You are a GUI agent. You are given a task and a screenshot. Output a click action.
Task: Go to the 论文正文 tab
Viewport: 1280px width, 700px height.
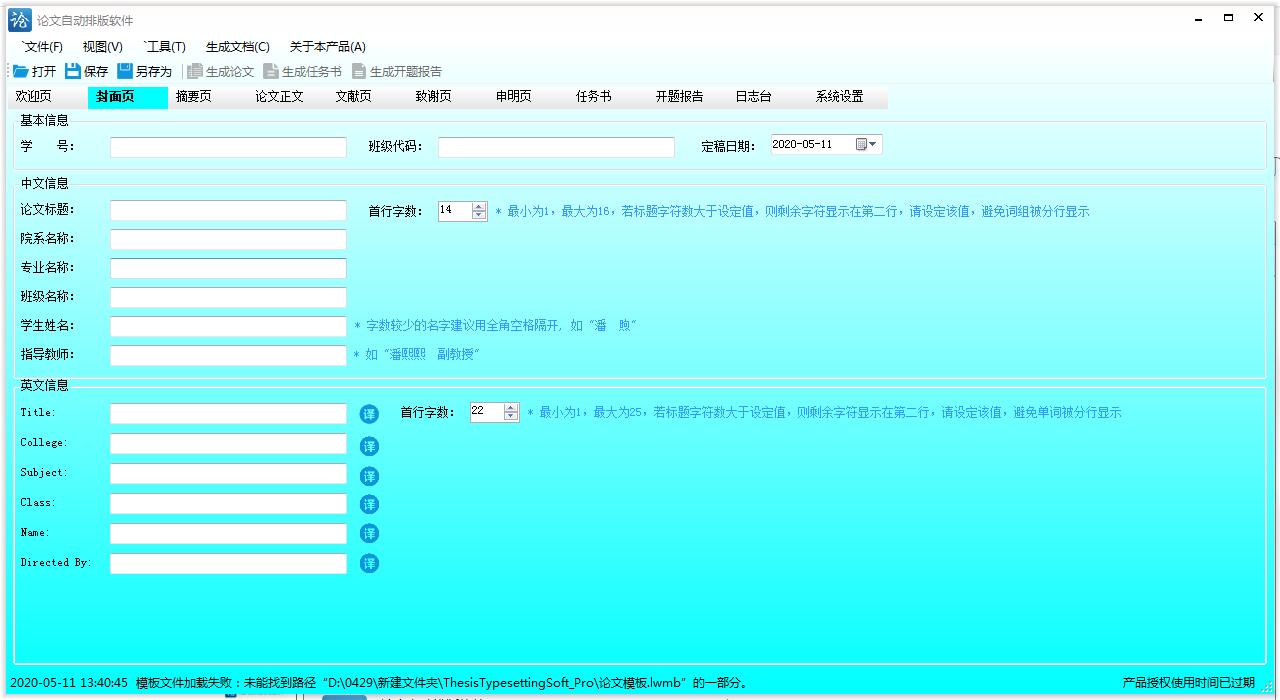pos(287,97)
